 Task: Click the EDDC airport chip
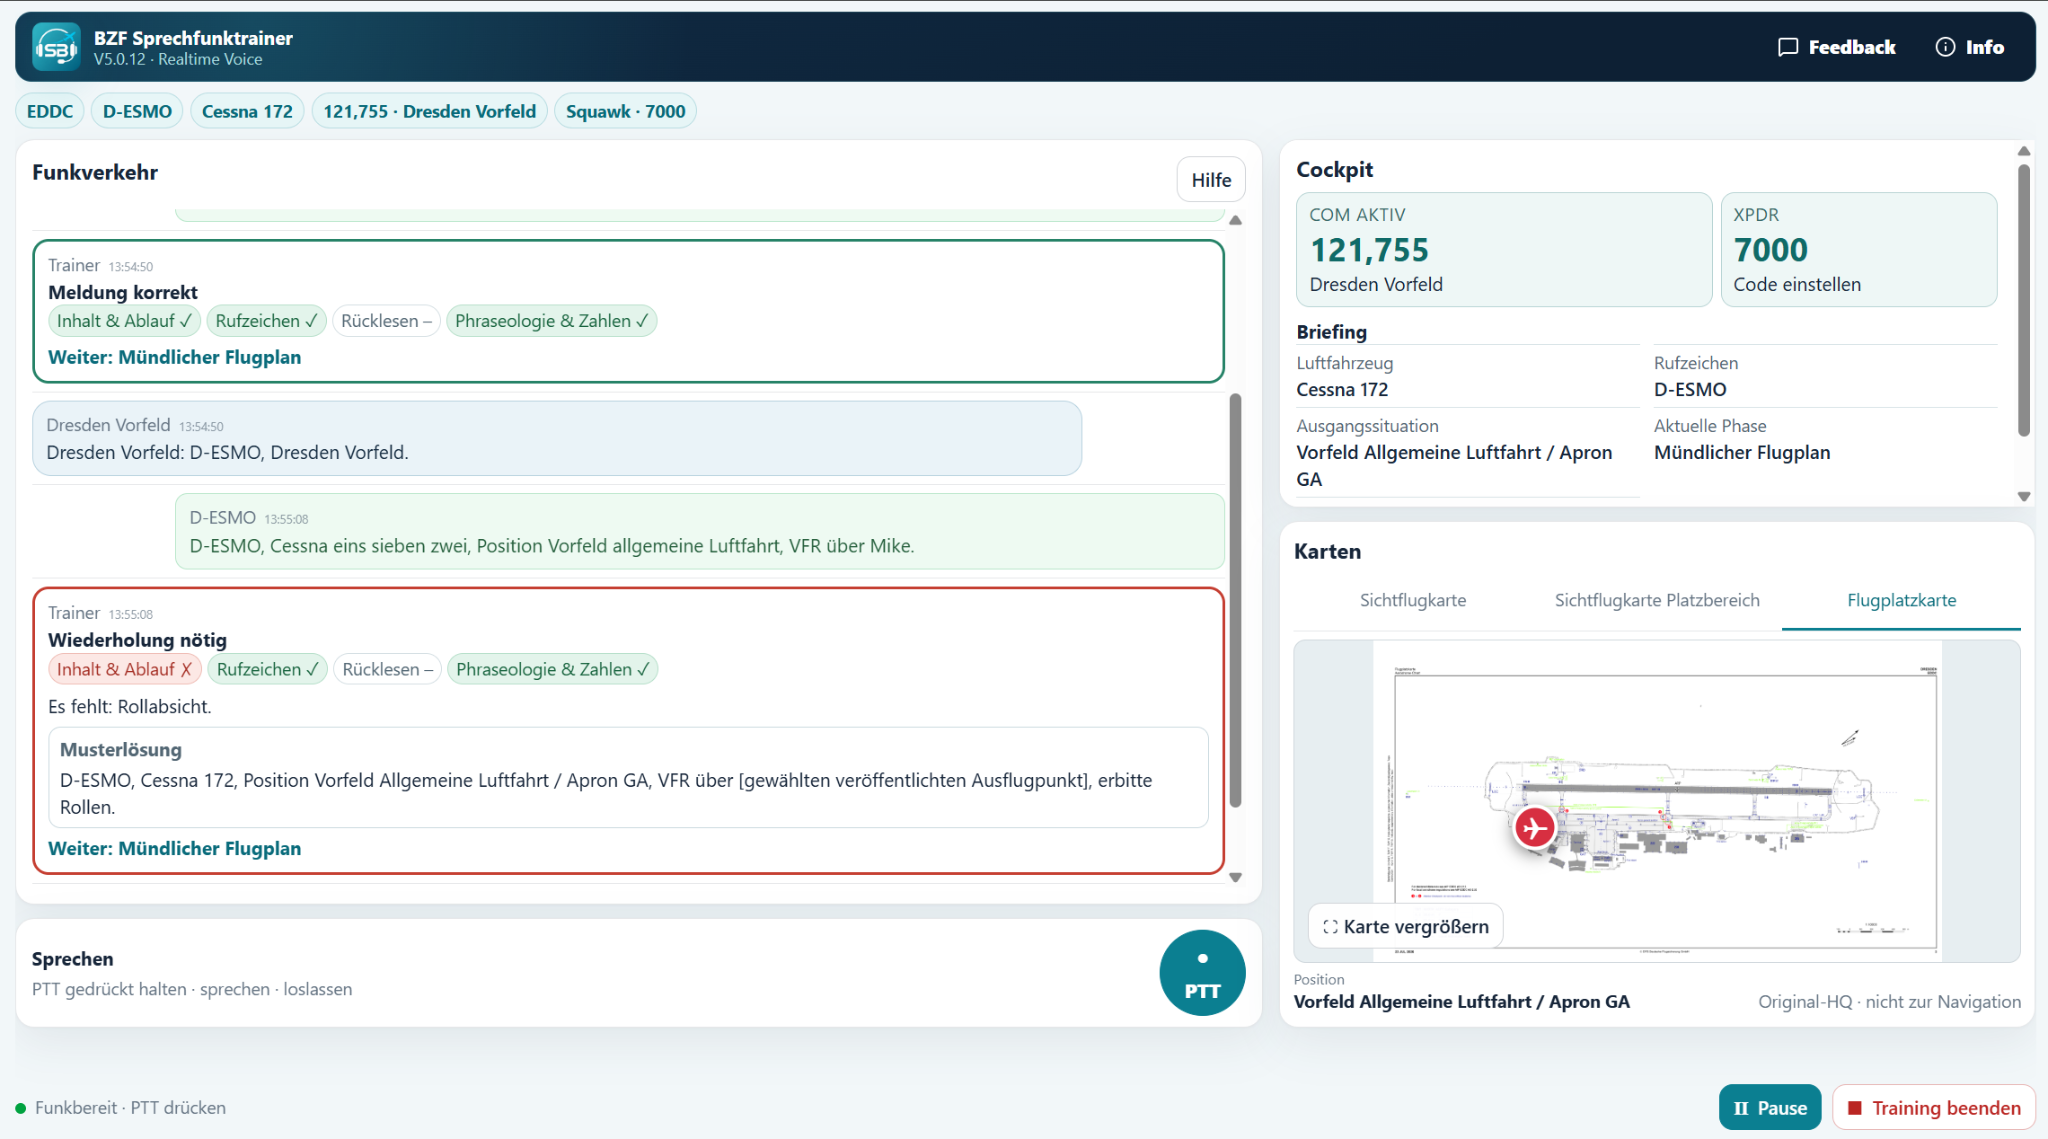click(50, 111)
